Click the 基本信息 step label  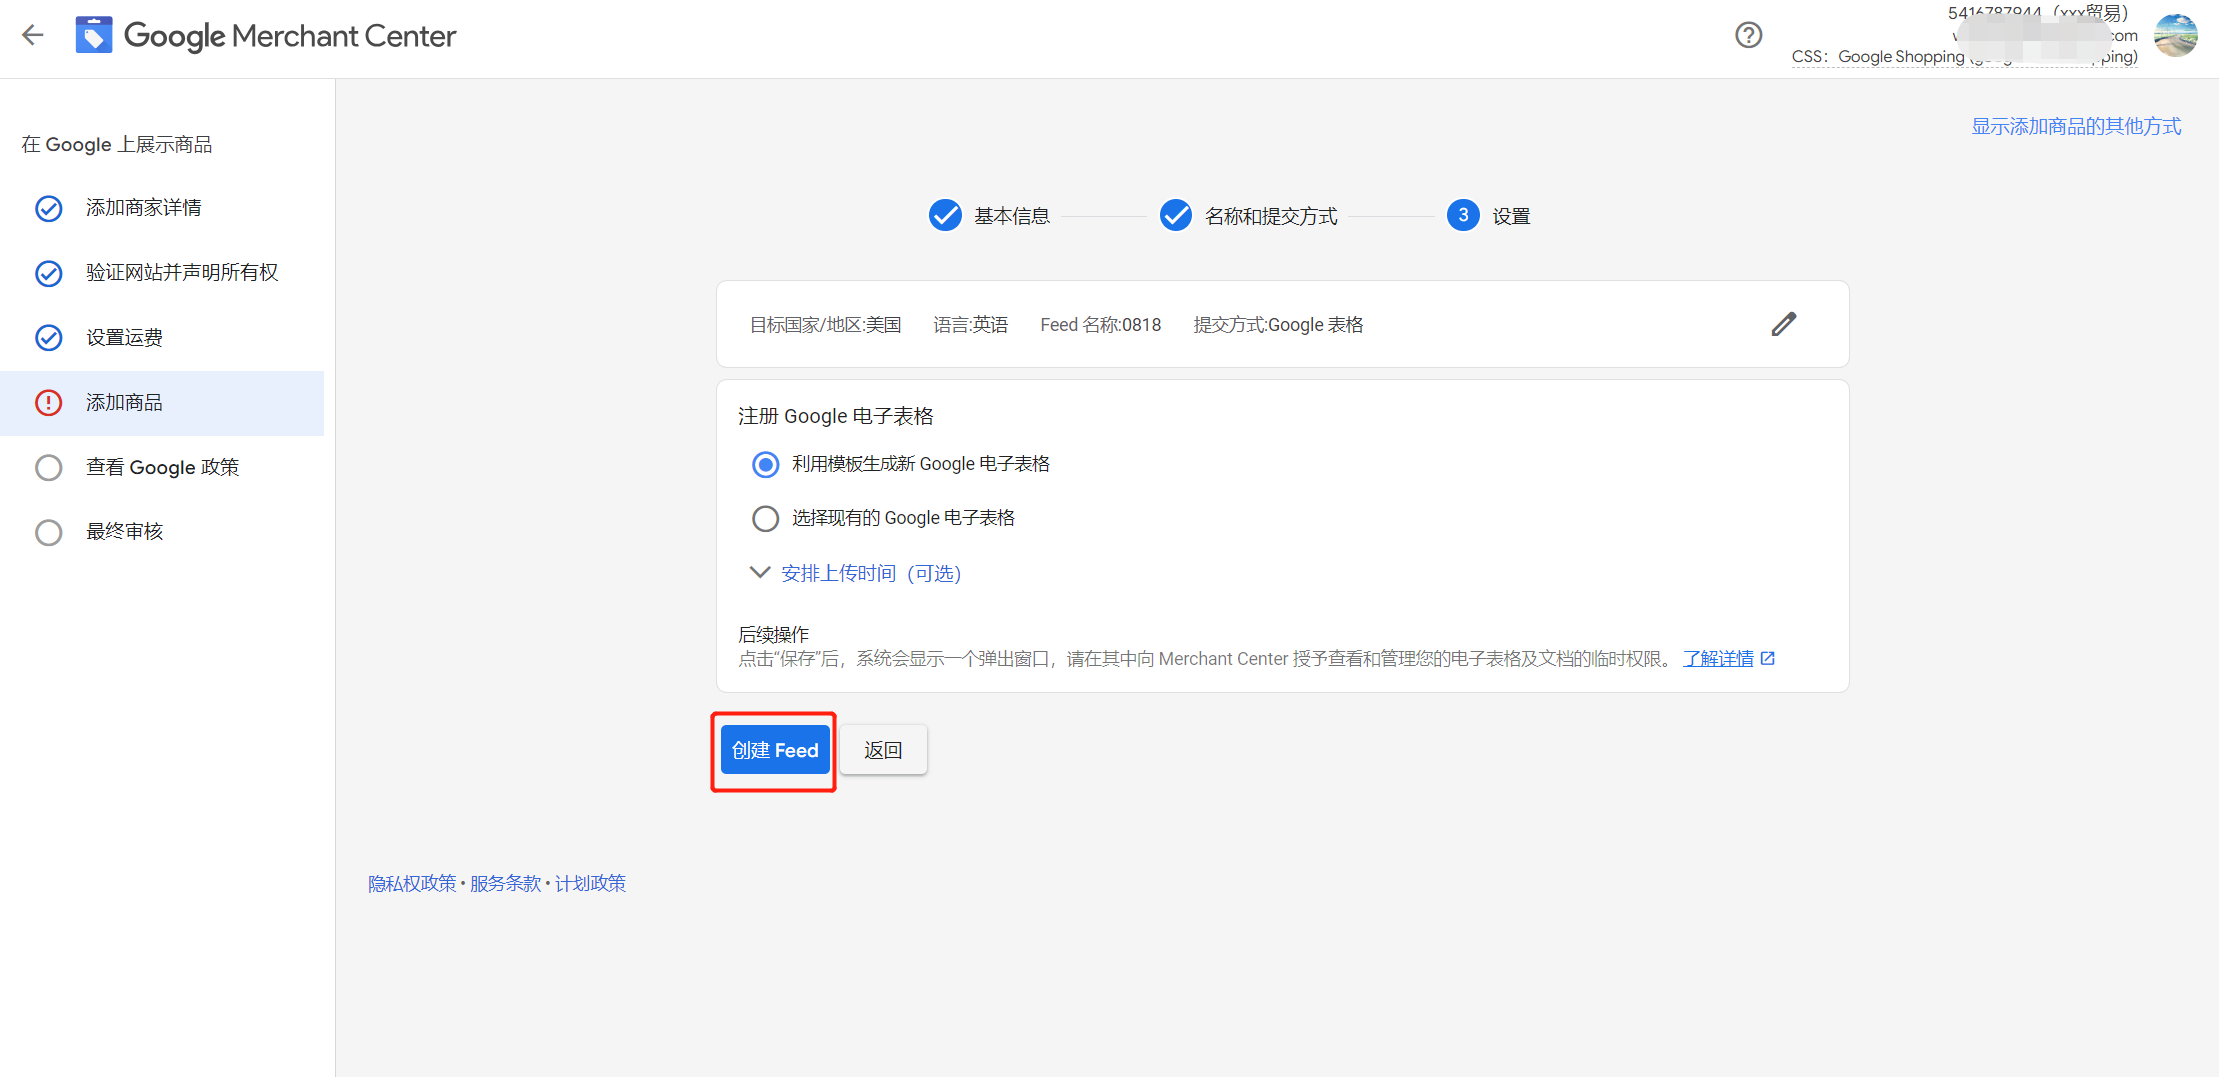[1012, 216]
